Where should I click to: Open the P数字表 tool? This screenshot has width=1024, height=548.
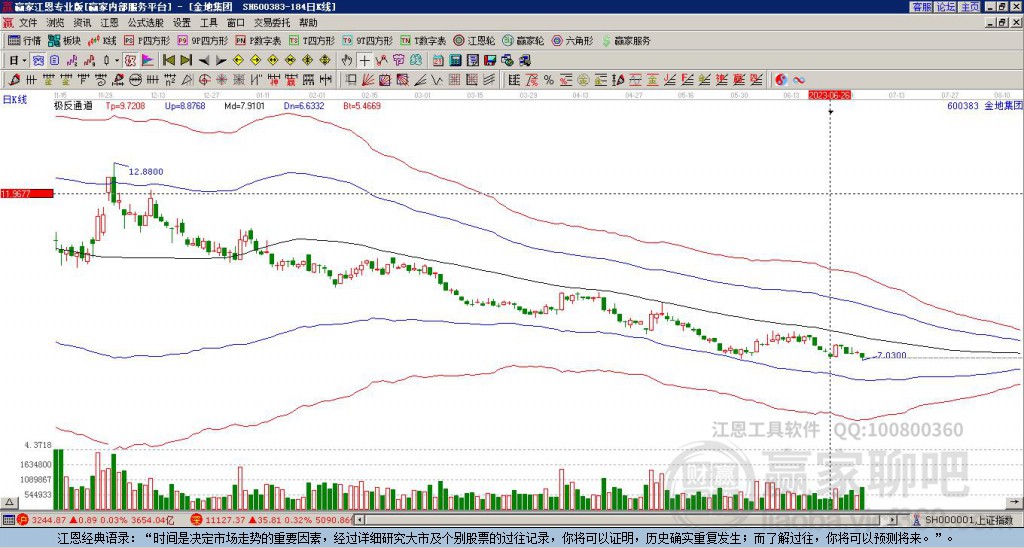(x=259, y=41)
